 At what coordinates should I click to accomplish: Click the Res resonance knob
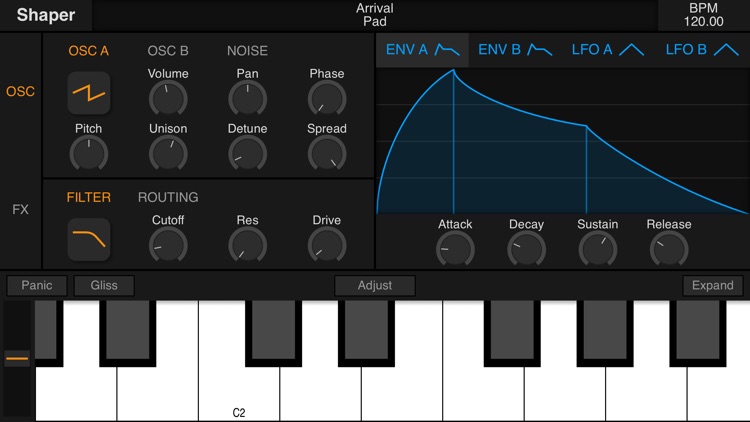247,245
